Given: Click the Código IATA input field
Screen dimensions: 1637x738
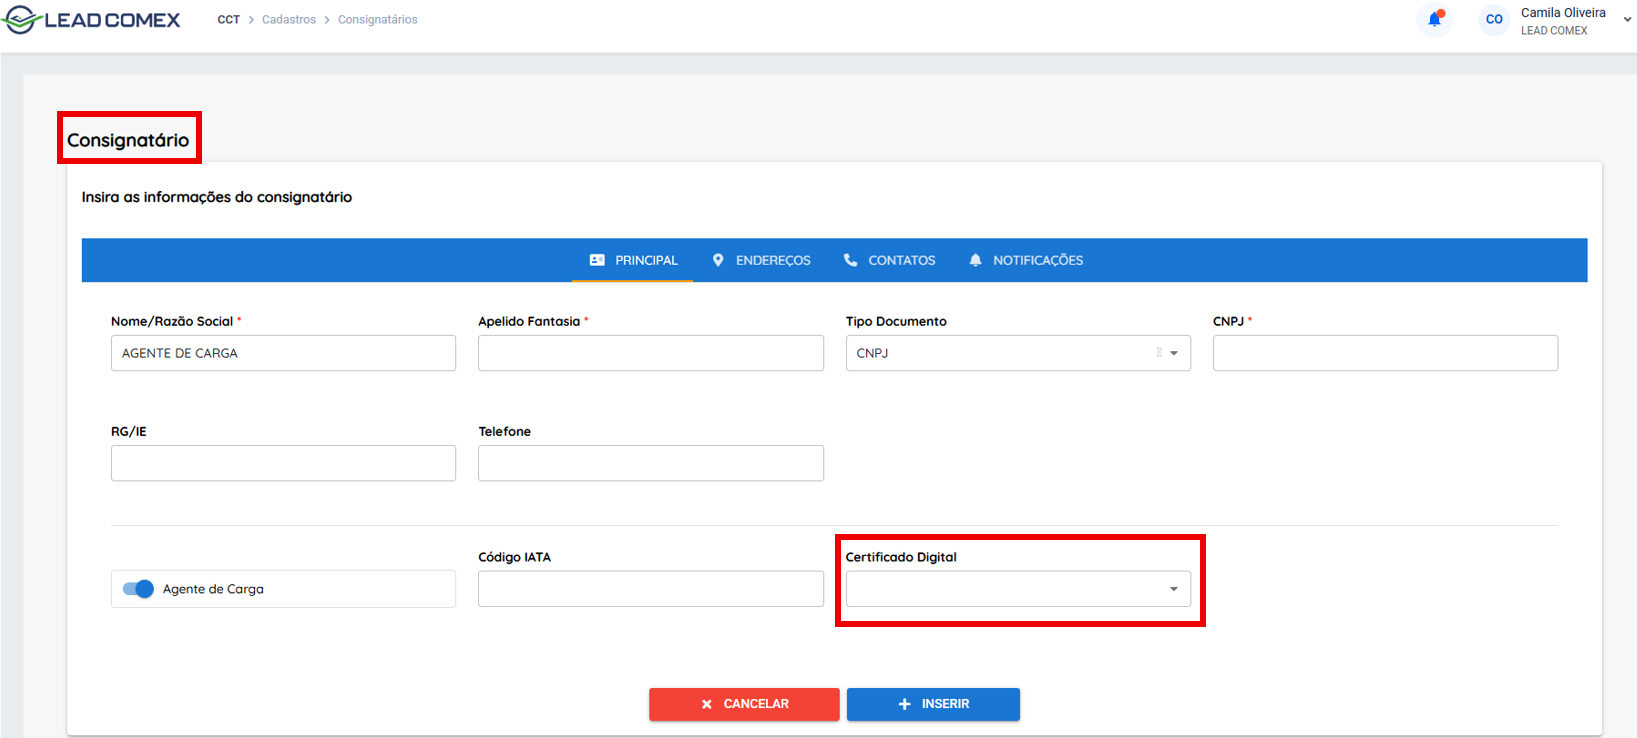Looking at the screenshot, I should tap(651, 589).
